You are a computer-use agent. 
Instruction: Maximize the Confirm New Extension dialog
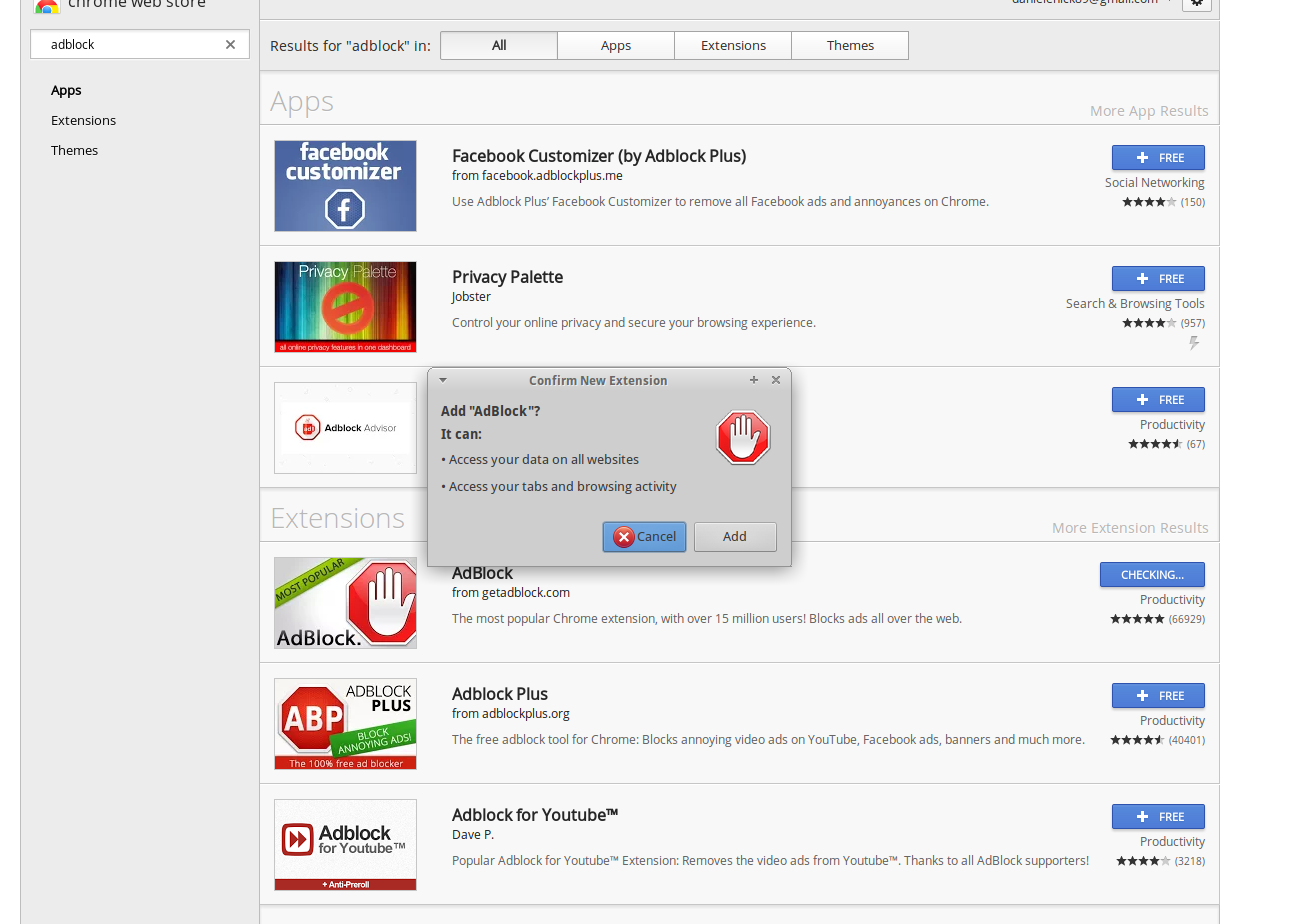tap(754, 380)
